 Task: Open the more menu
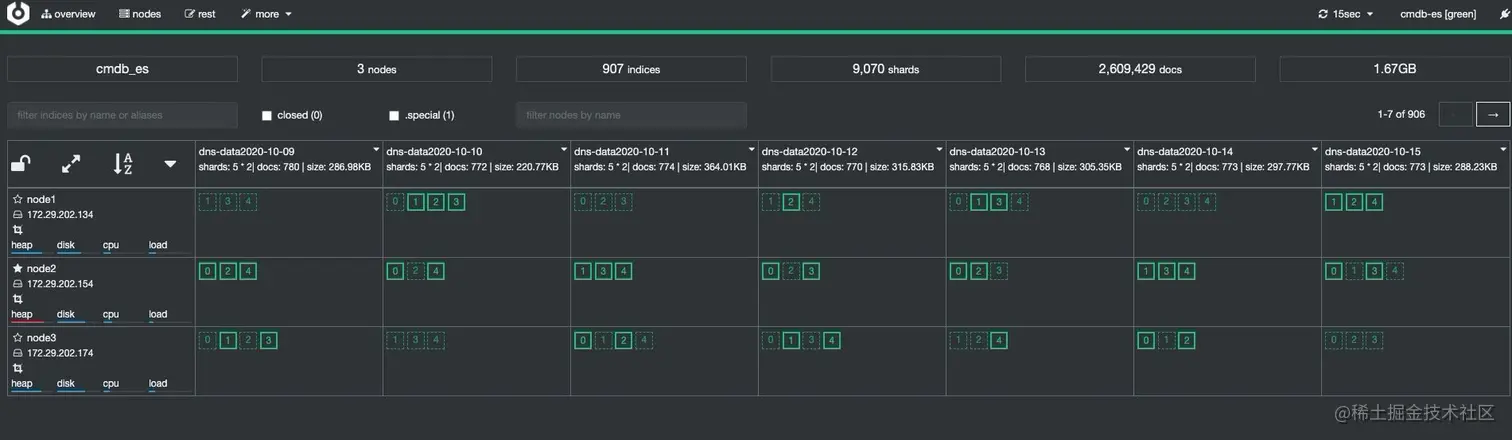click(x=266, y=14)
